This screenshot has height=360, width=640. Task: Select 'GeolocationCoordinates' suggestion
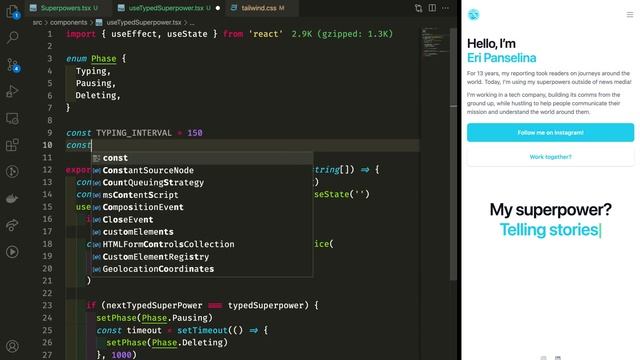[202, 269]
